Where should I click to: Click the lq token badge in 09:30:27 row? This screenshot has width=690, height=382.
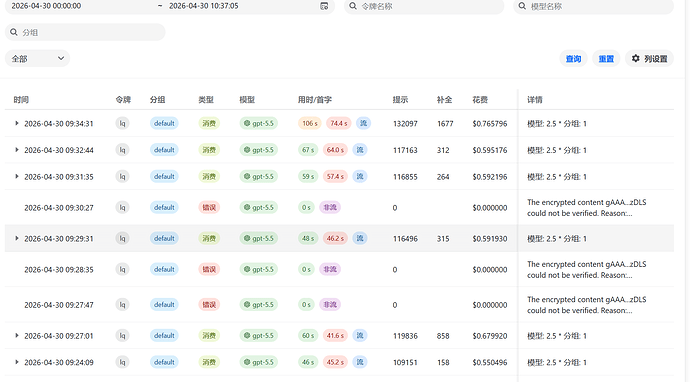(x=122, y=207)
